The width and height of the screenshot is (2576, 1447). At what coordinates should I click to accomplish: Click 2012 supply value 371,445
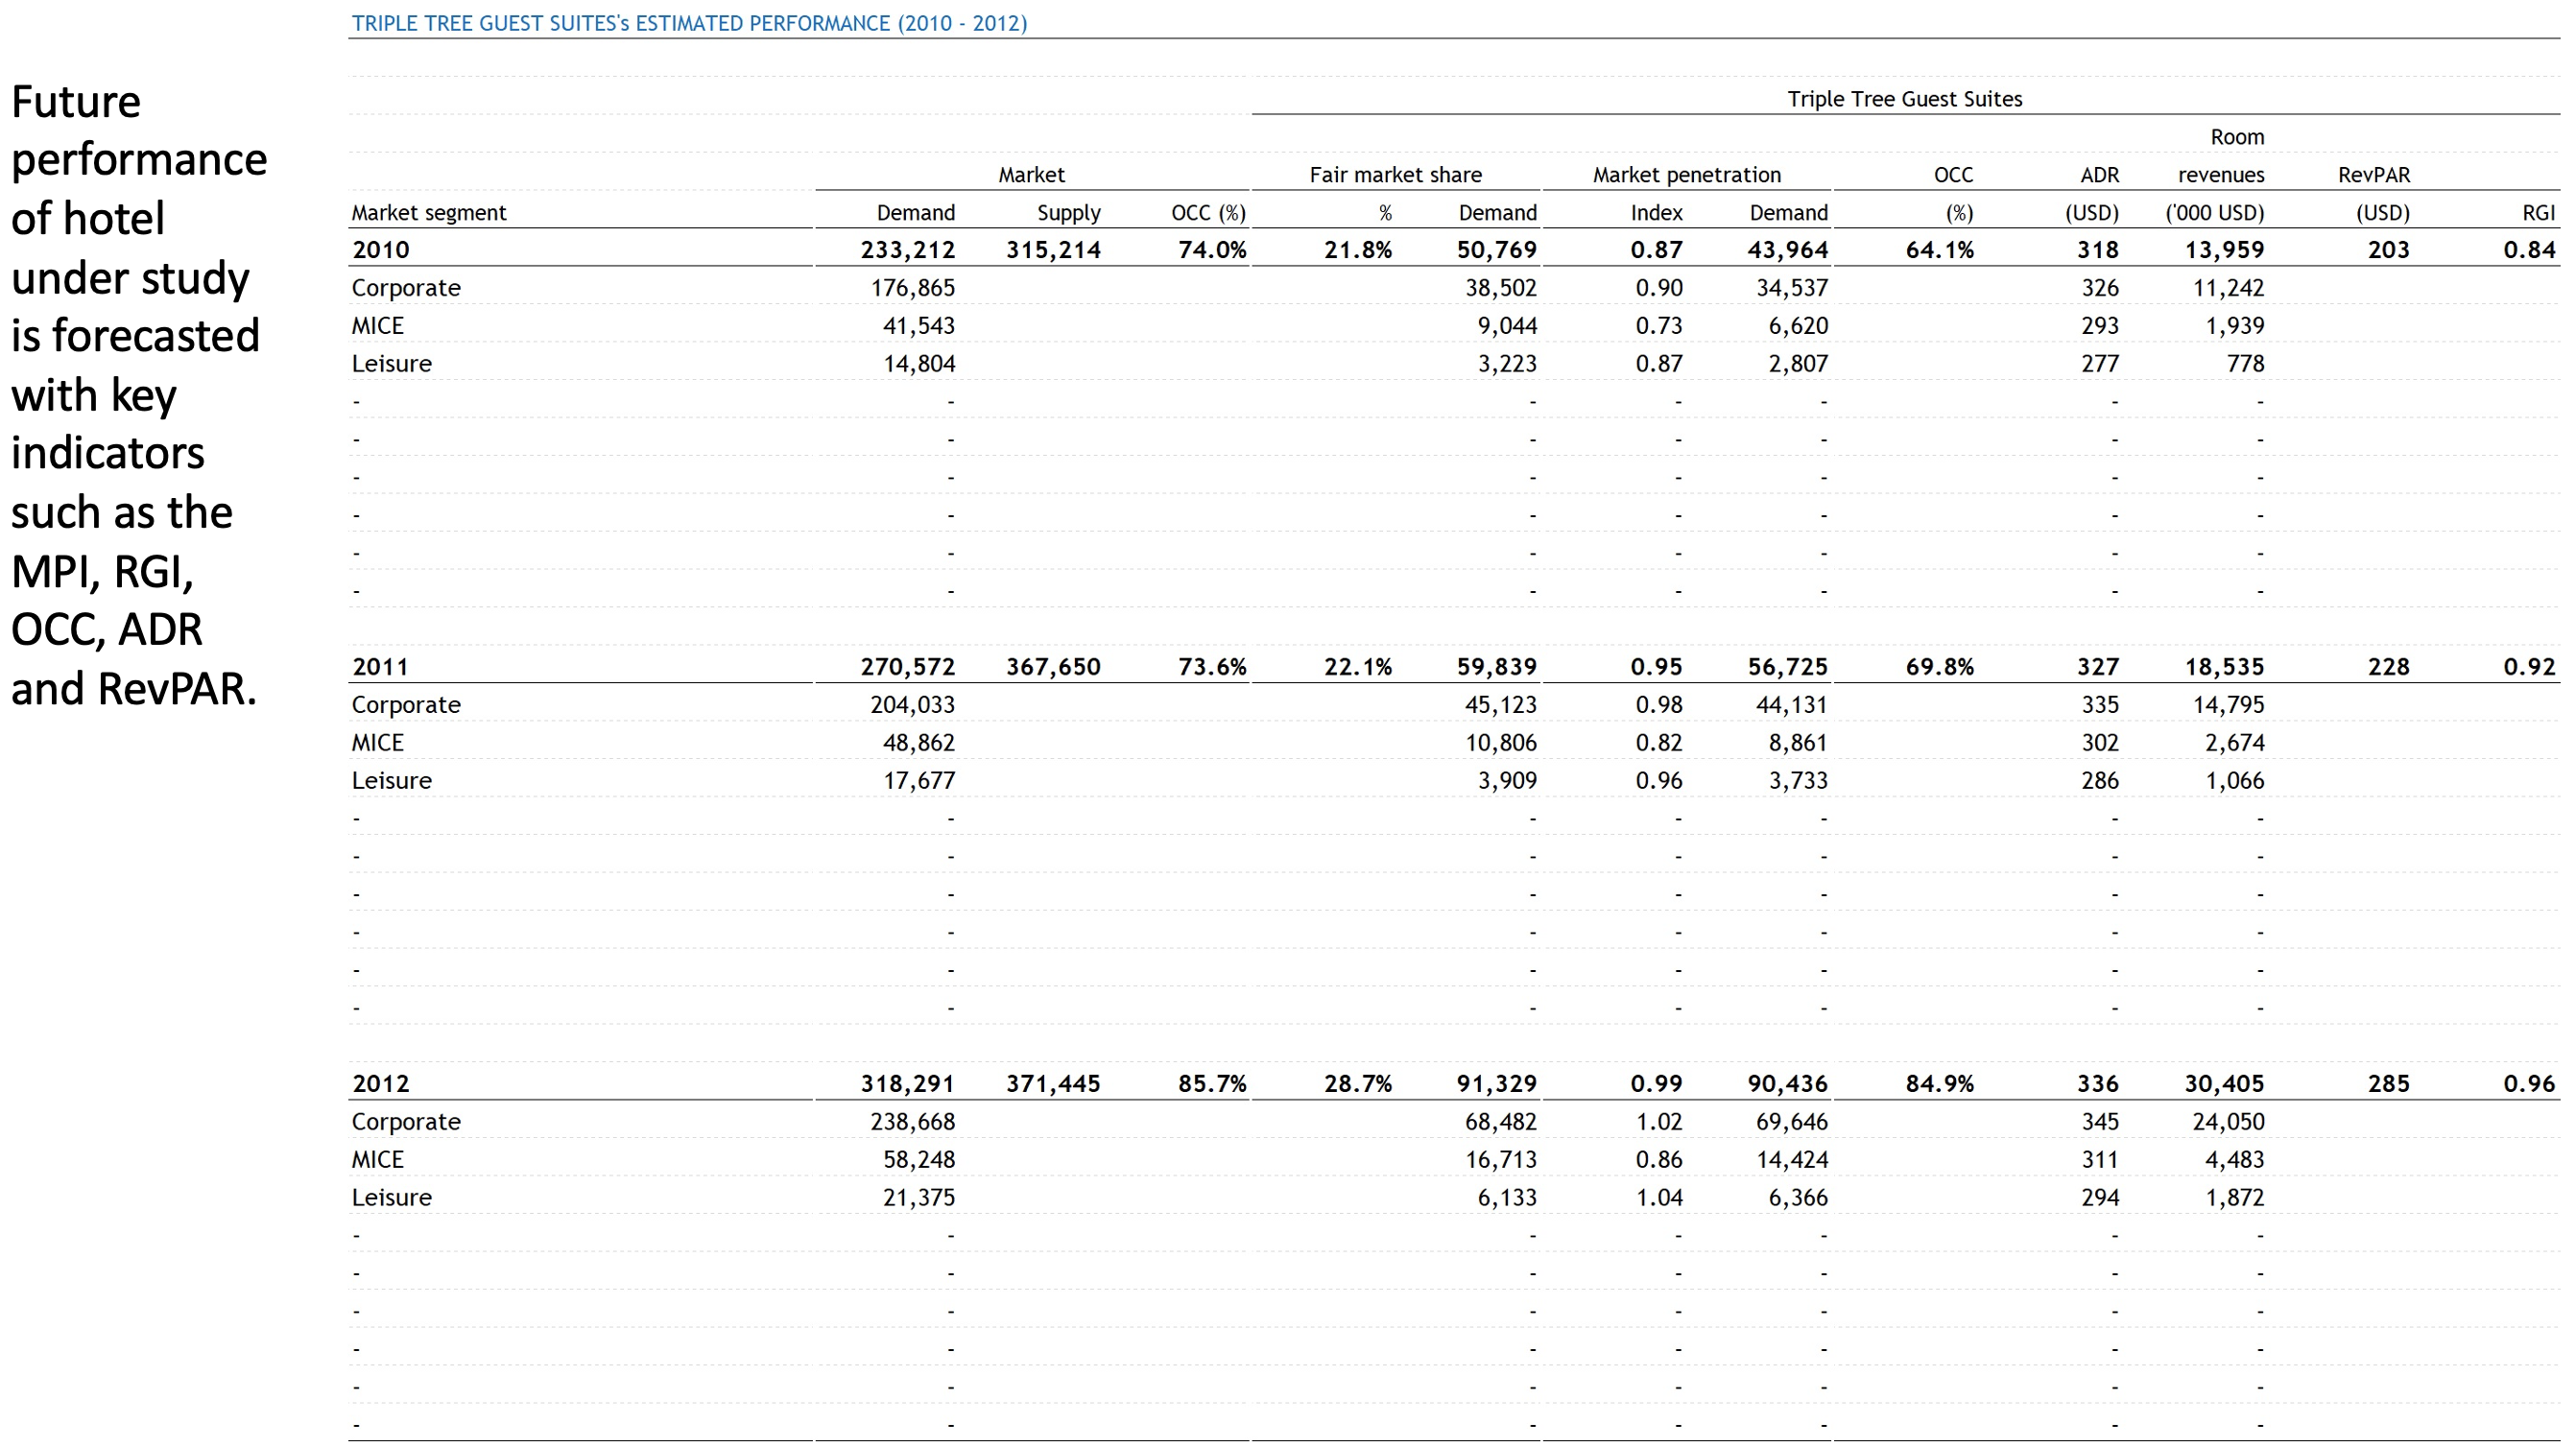[x=1053, y=1084]
